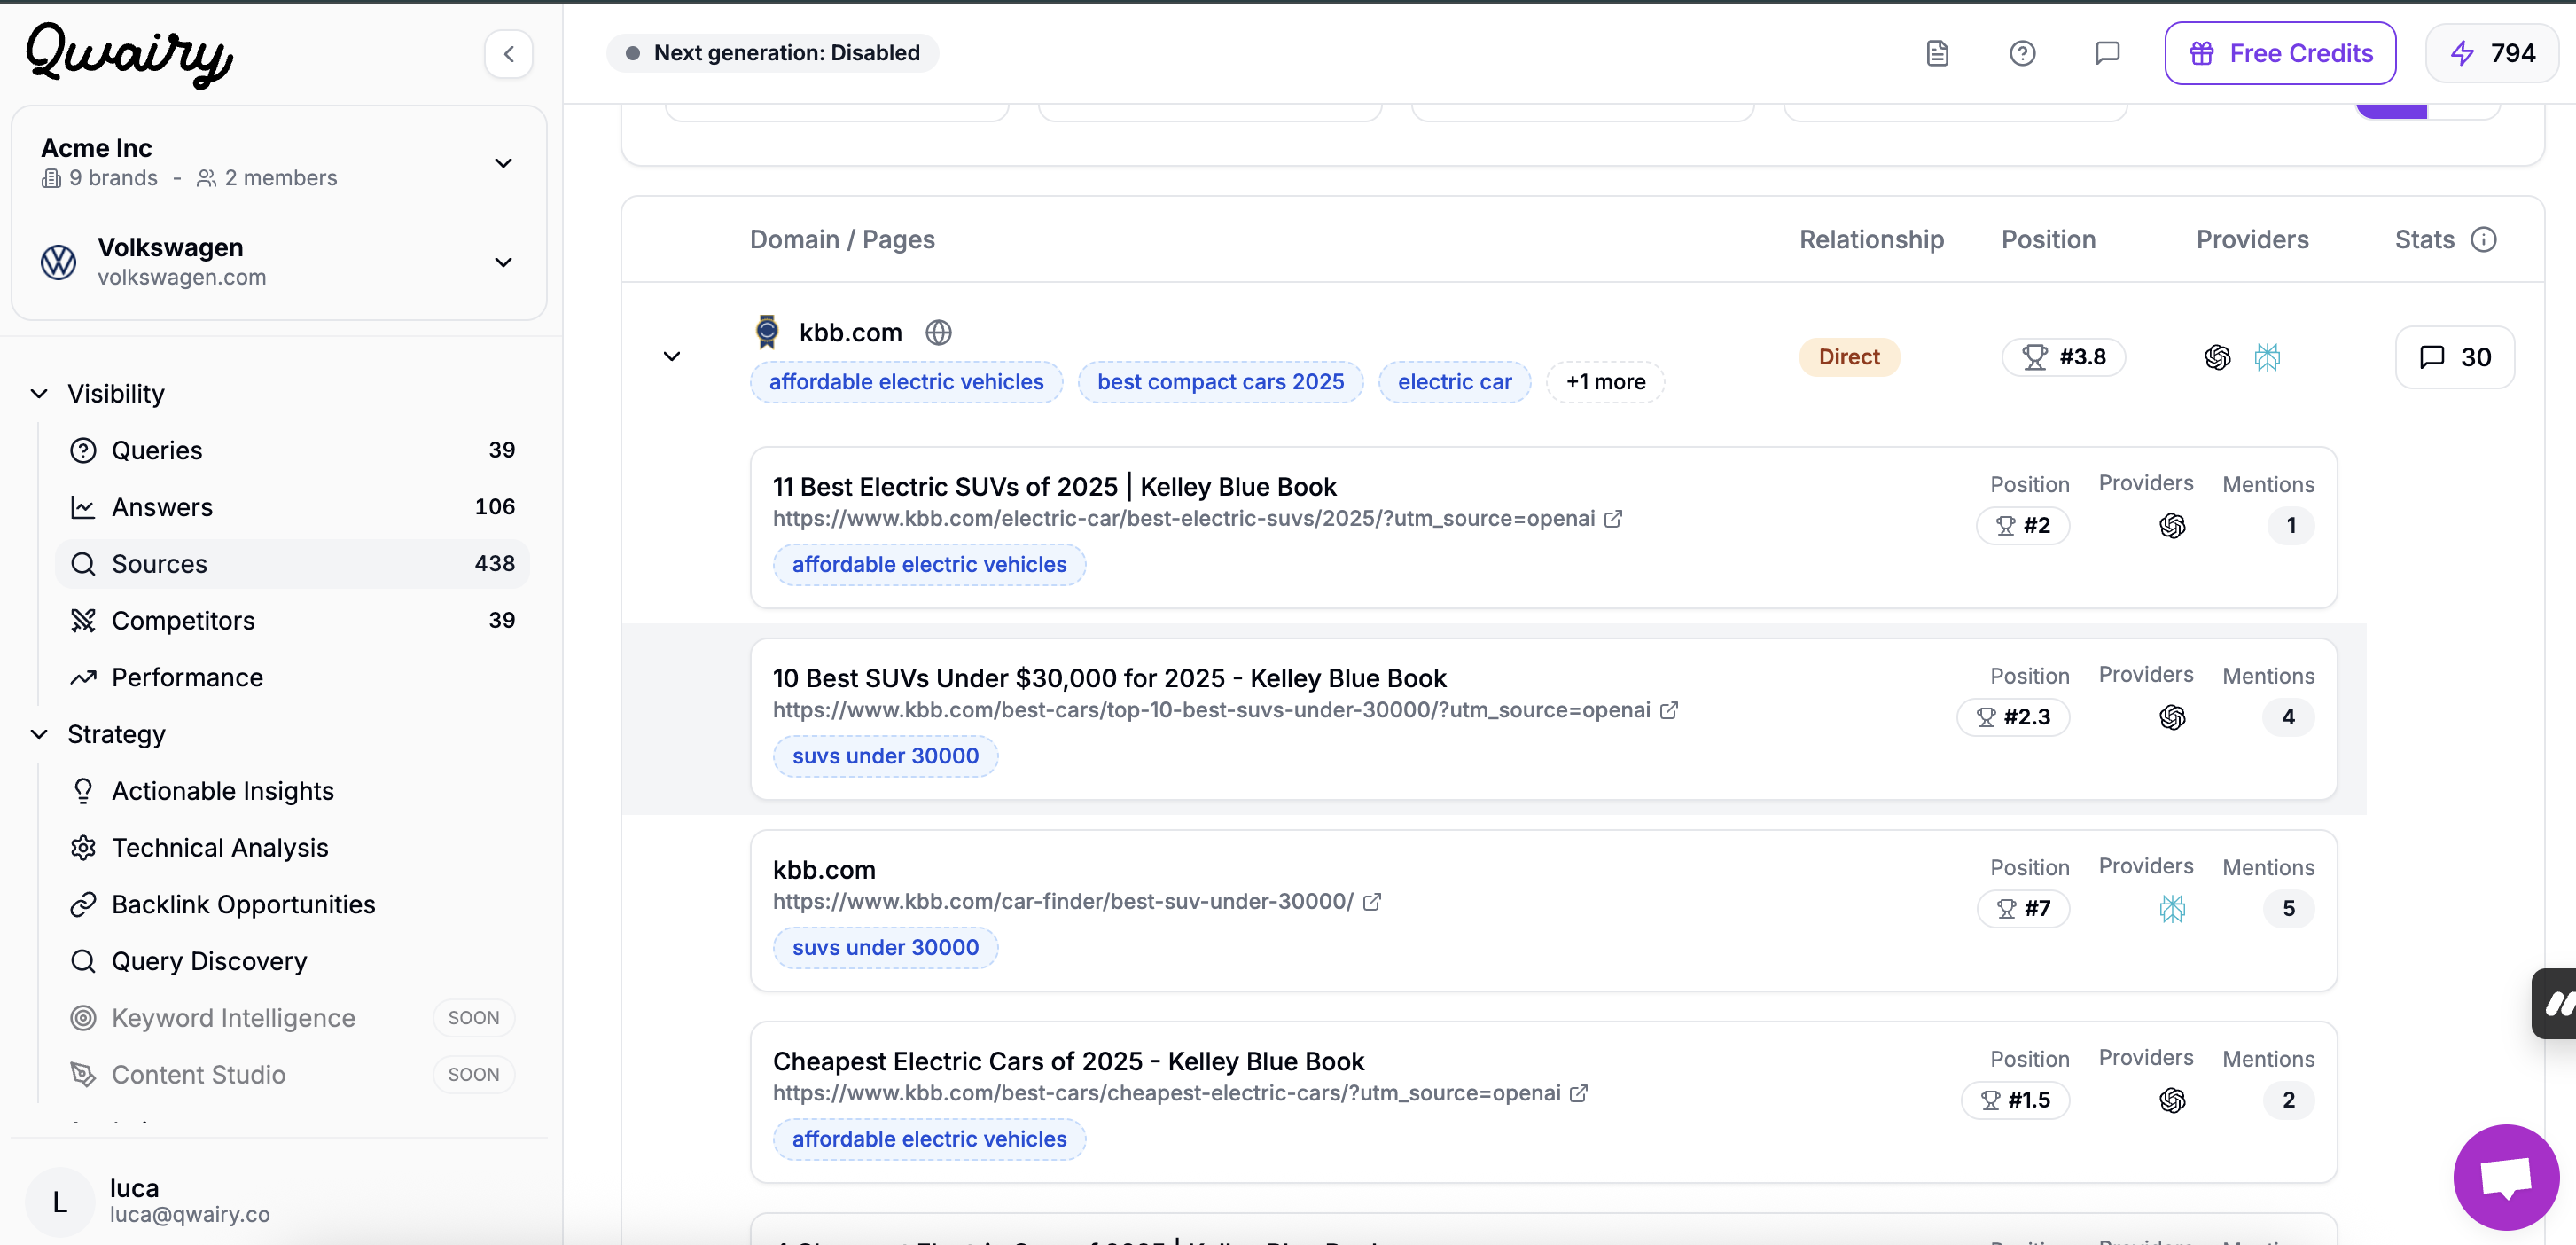Click the '11 Best Electric SUVs of 2025' title
Viewport: 2576px width, 1245px height.
pyautogui.click(x=1054, y=487)
